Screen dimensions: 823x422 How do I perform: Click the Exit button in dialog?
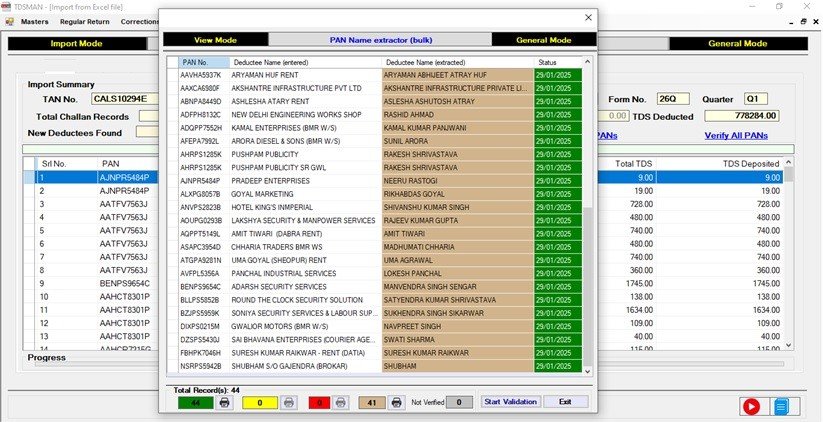point(565,402)
